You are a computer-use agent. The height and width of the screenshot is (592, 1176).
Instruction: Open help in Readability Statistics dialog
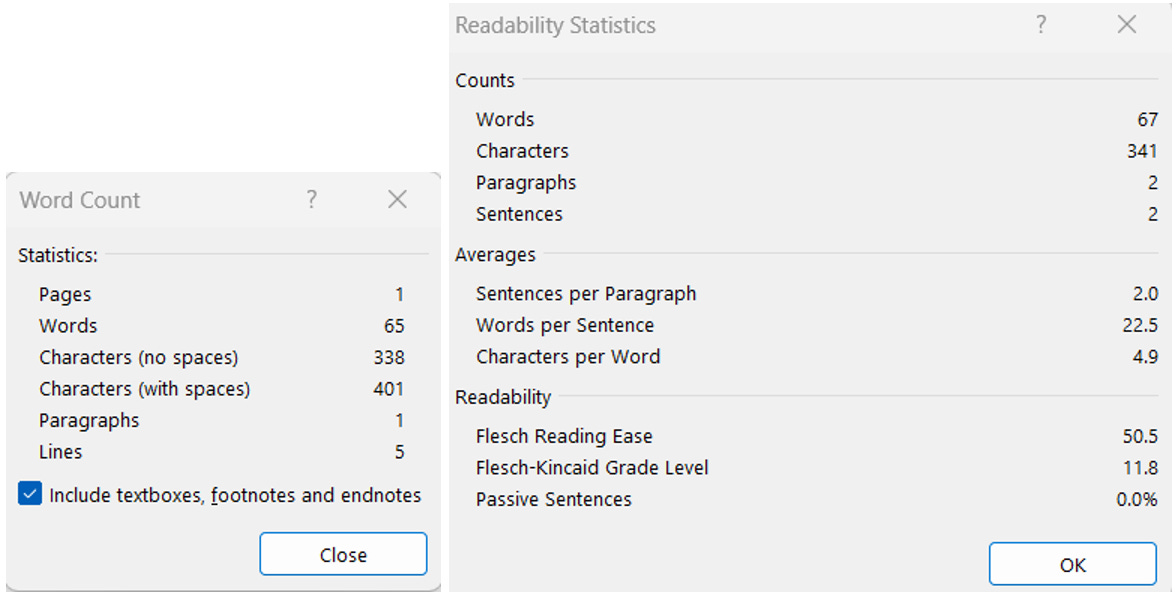1041,25
